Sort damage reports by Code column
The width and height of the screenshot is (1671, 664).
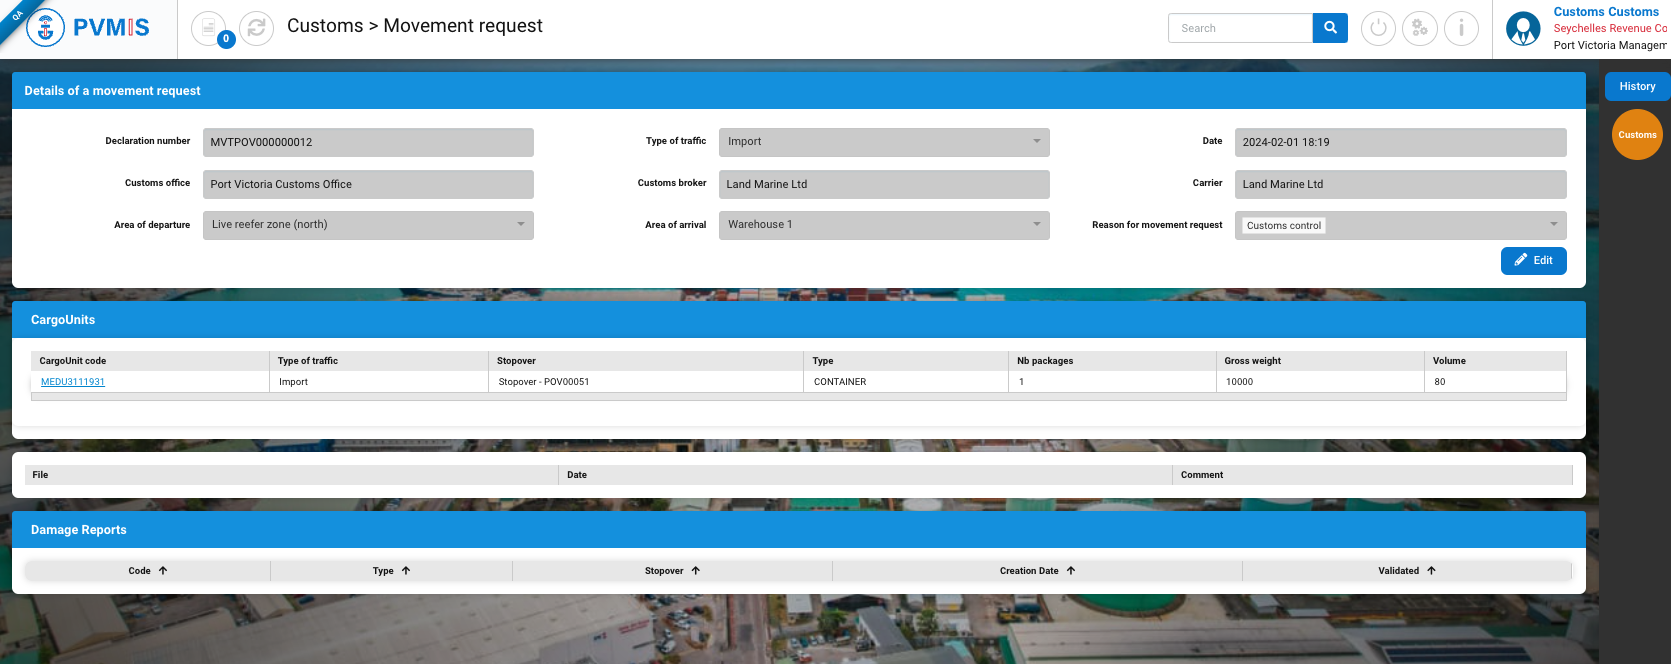point(147,571)
